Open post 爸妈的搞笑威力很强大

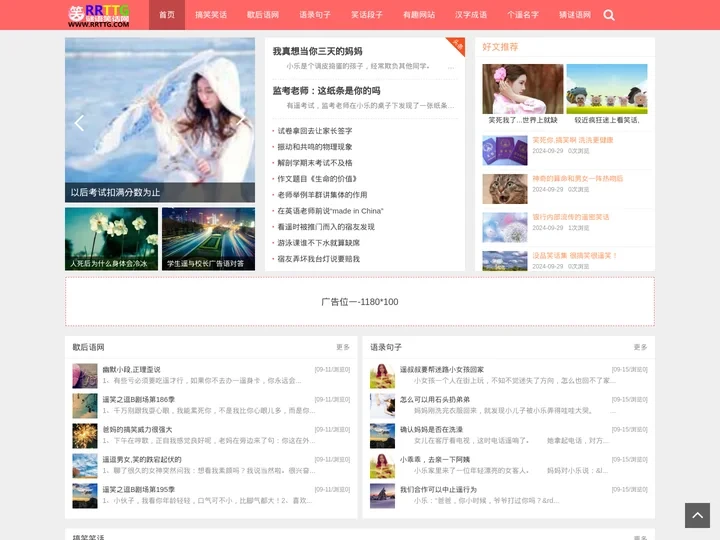pyautogui.click(x=137, y=429)
